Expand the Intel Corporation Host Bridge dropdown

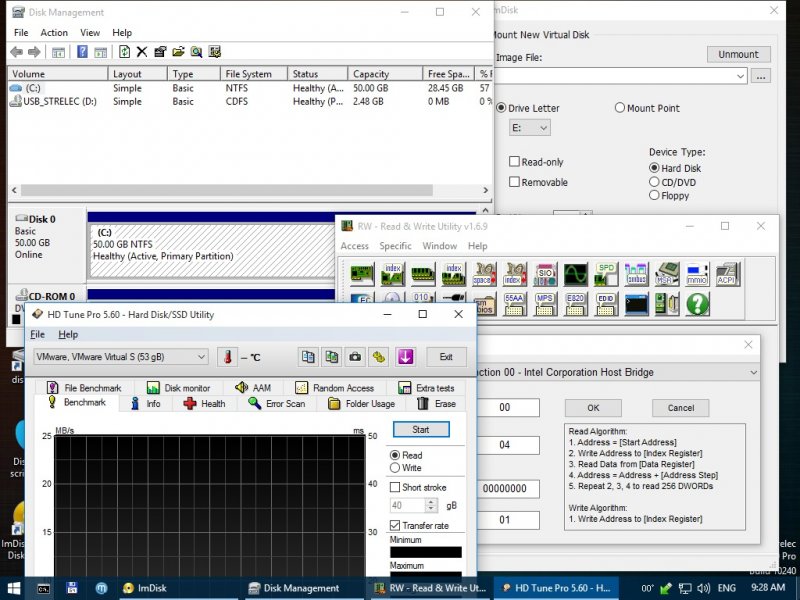(754, 372)
